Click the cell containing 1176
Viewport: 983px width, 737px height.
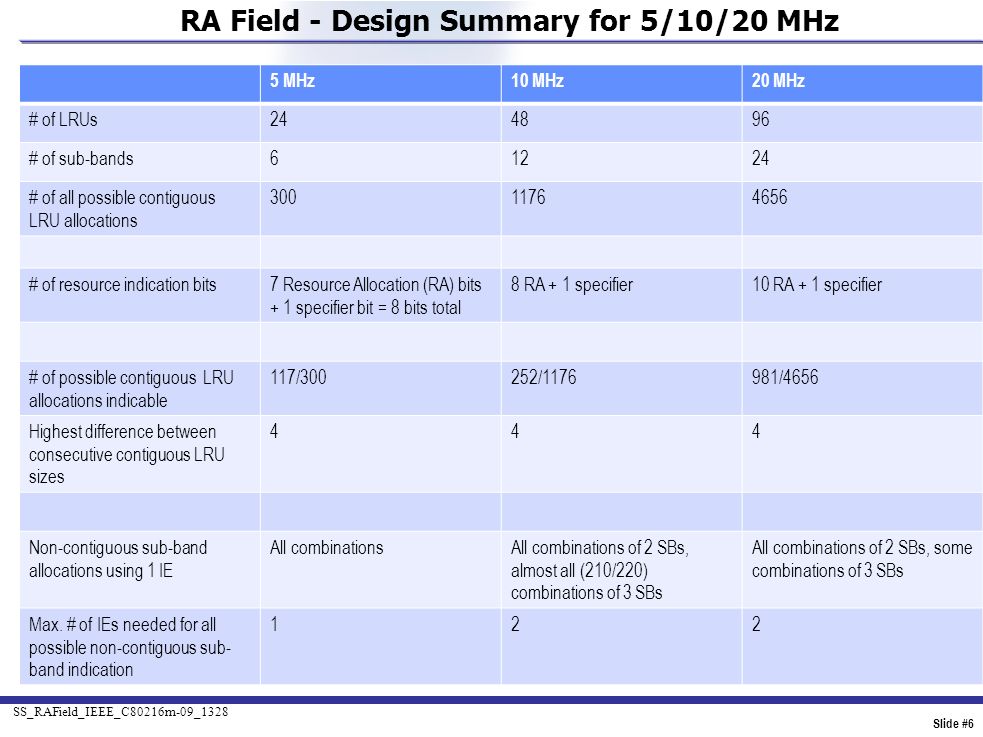point(621,209)
